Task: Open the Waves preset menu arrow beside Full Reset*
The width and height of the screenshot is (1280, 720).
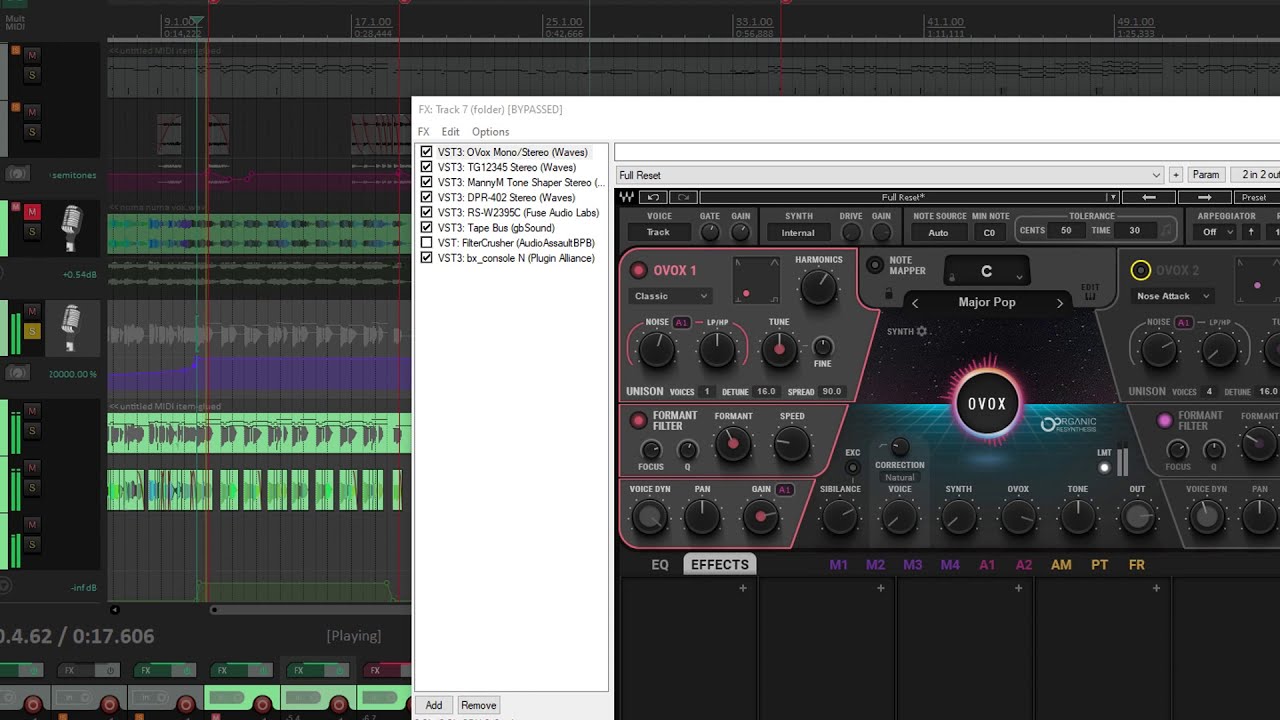Action: (1111, 197)
